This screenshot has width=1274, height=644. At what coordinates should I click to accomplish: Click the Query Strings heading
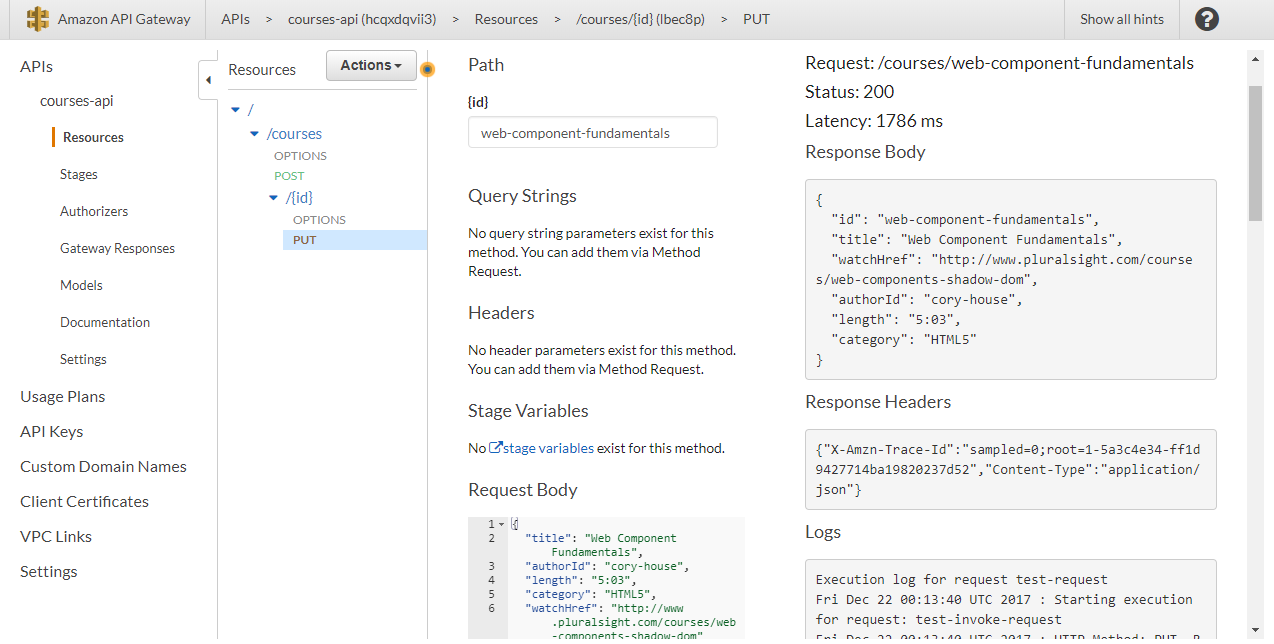[x=522, y=196]
